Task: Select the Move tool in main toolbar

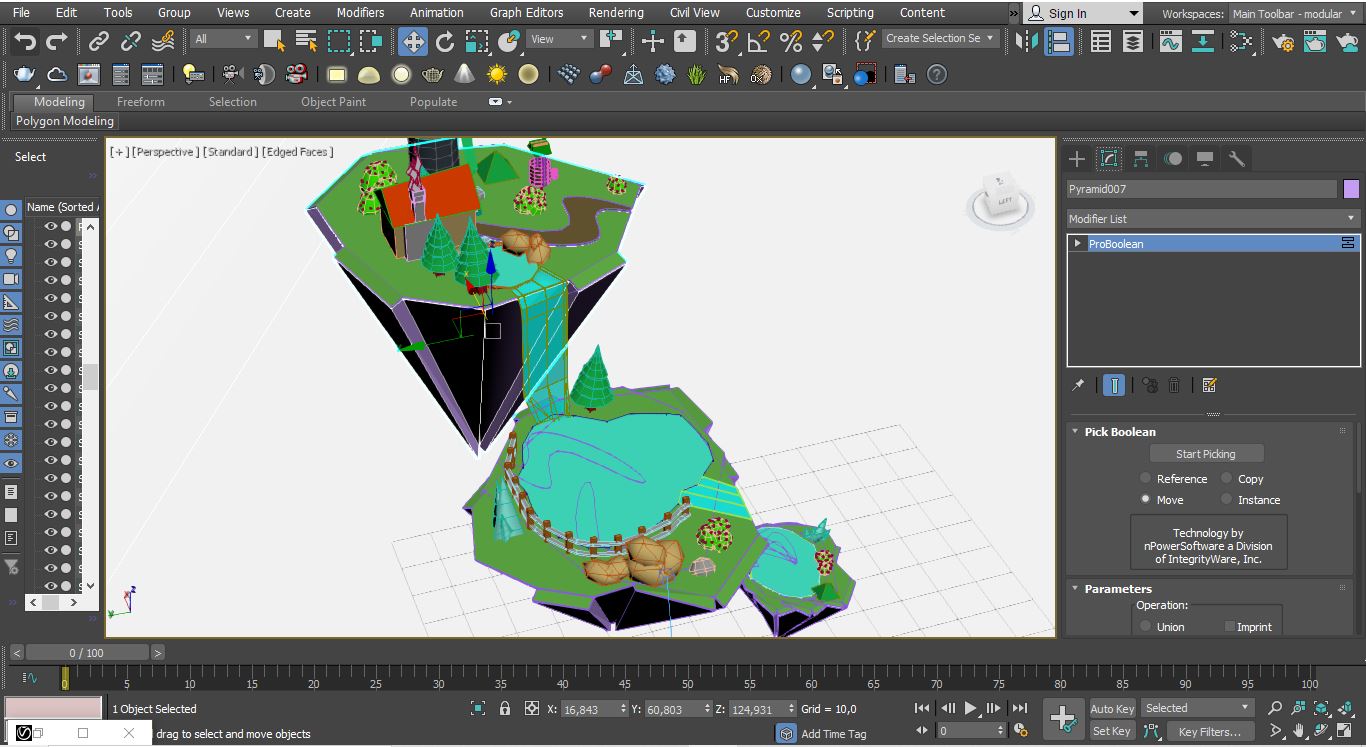Action: [x=413, y=41]
